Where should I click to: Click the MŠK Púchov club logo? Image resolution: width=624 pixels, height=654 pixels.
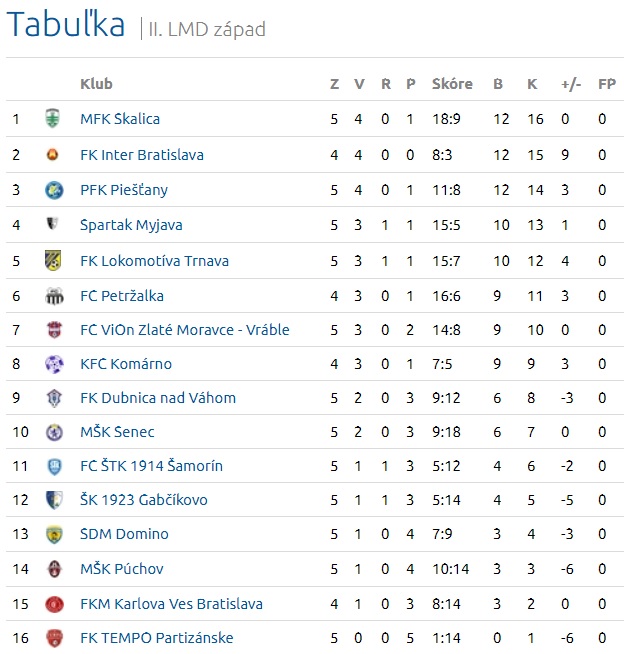point(53,569)
